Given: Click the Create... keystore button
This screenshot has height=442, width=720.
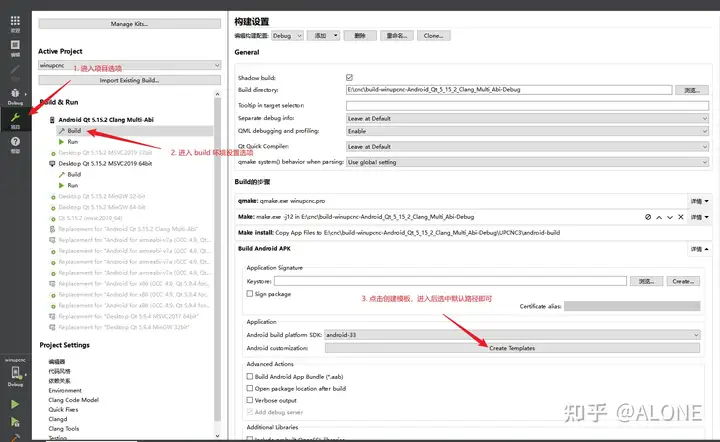Looking at the screenshot, I should click(683, 281).
